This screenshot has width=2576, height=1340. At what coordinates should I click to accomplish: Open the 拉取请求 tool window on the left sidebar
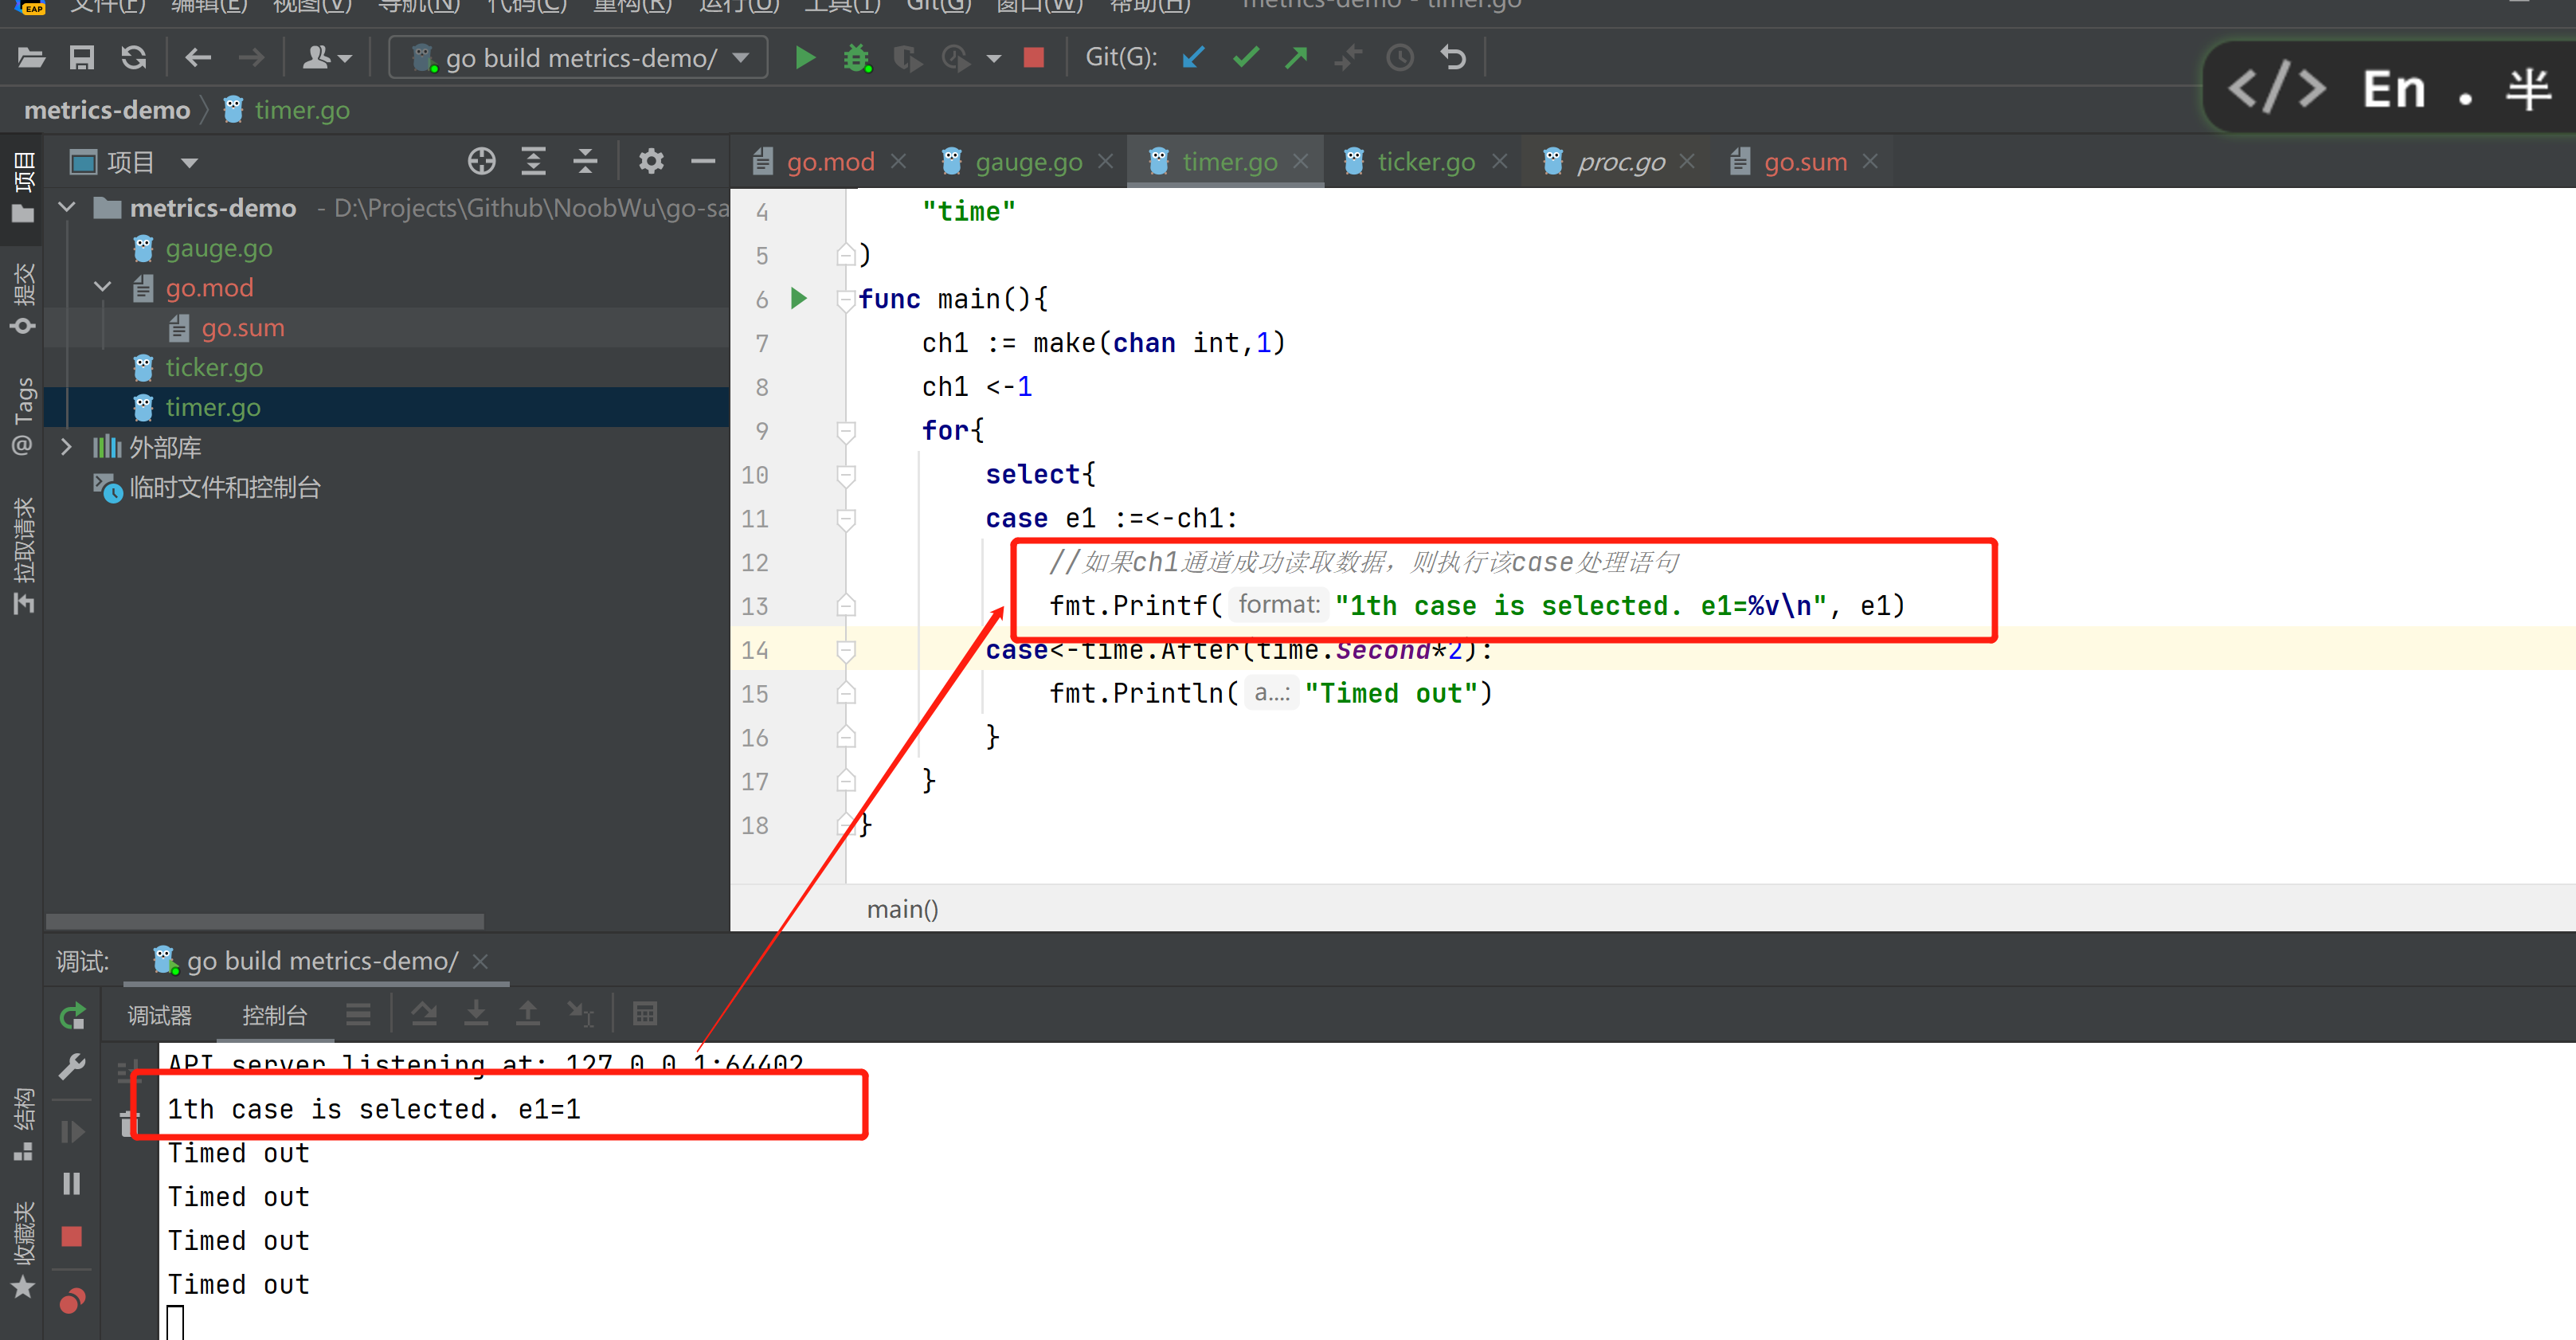coord(22,555)
